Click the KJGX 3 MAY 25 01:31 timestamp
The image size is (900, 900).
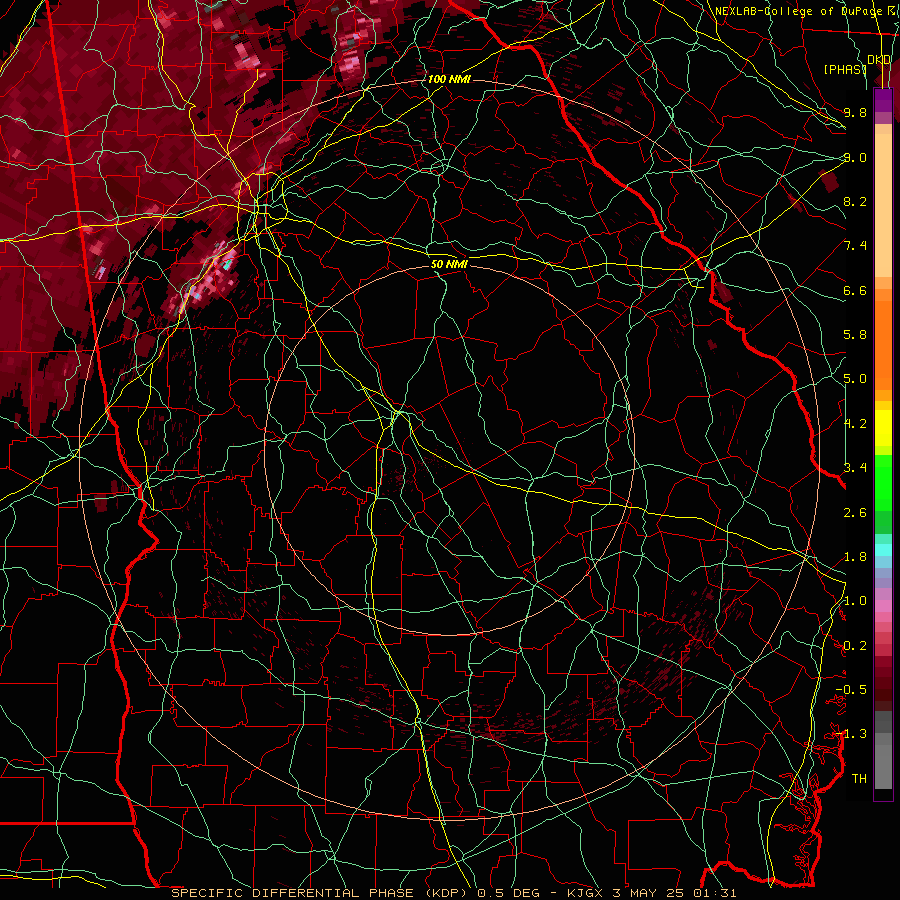pos(651,893)
